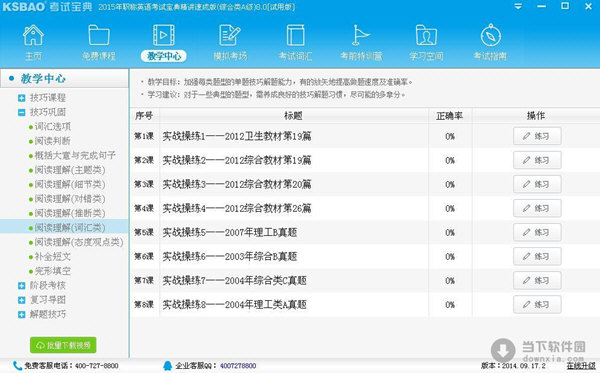This screenshot has height=373, width=600.
Task: Click 练习 button for 第6课
Action: [537, 256]
